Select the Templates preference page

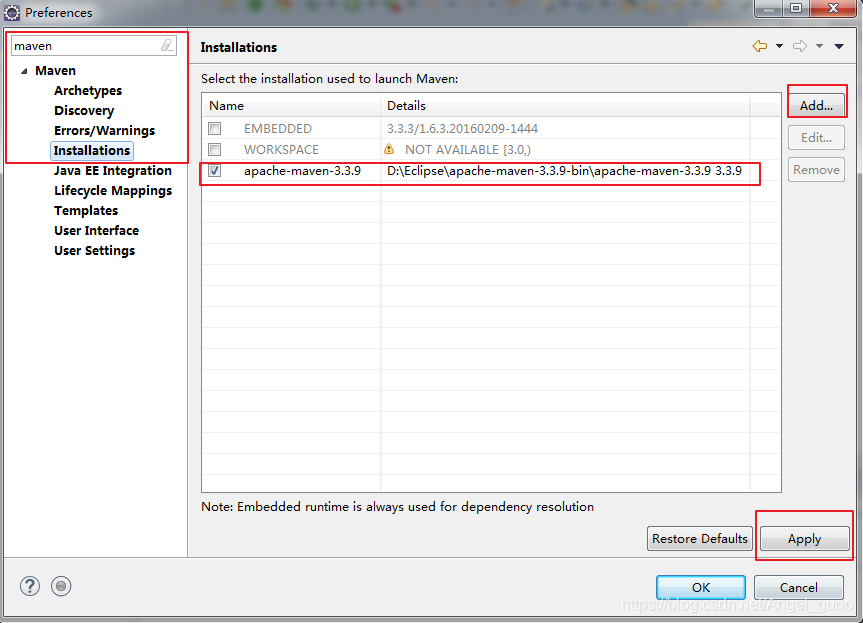(86, 211)
